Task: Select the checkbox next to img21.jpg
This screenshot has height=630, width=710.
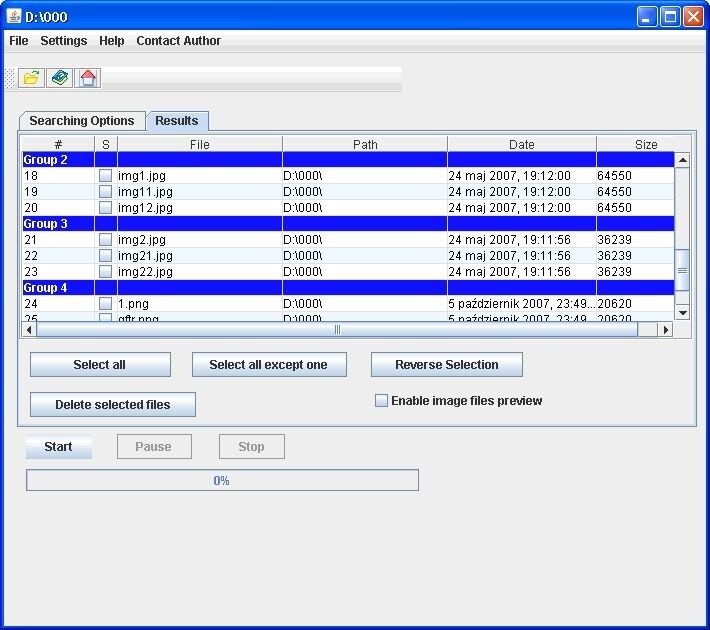Action: pos(106,255)
